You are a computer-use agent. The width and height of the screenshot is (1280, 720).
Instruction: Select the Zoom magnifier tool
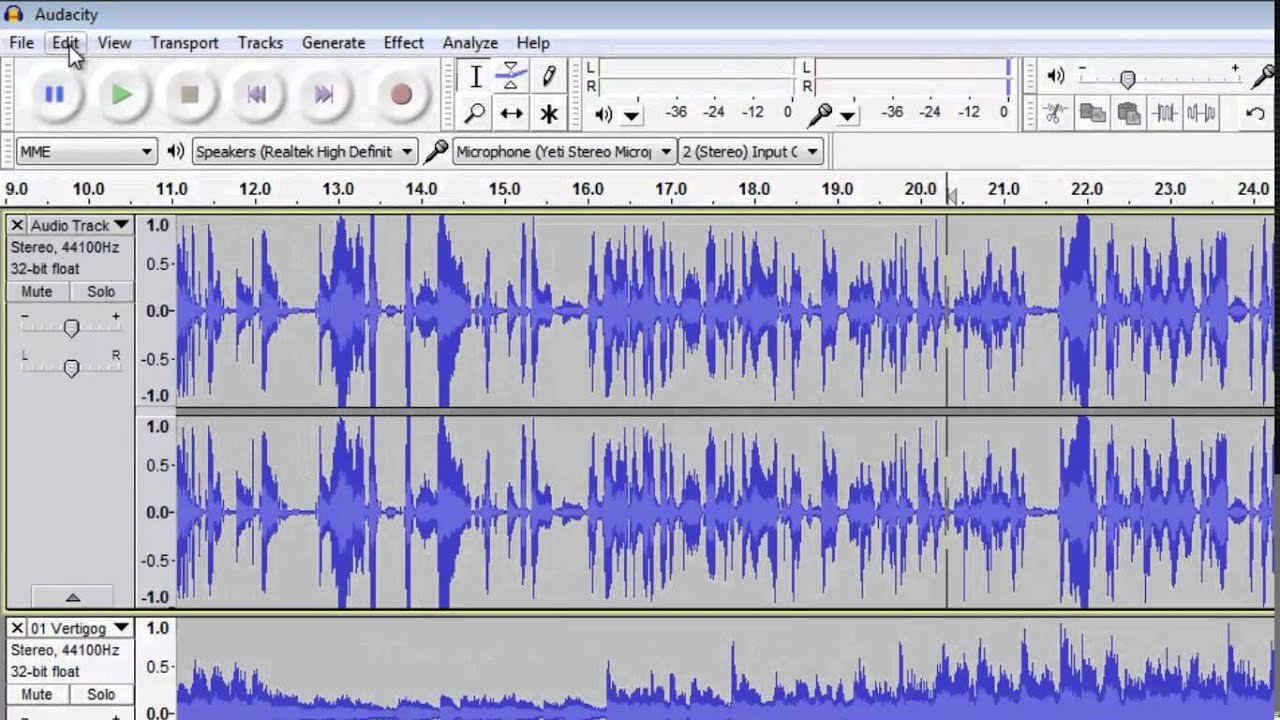(x=475, y=113)
